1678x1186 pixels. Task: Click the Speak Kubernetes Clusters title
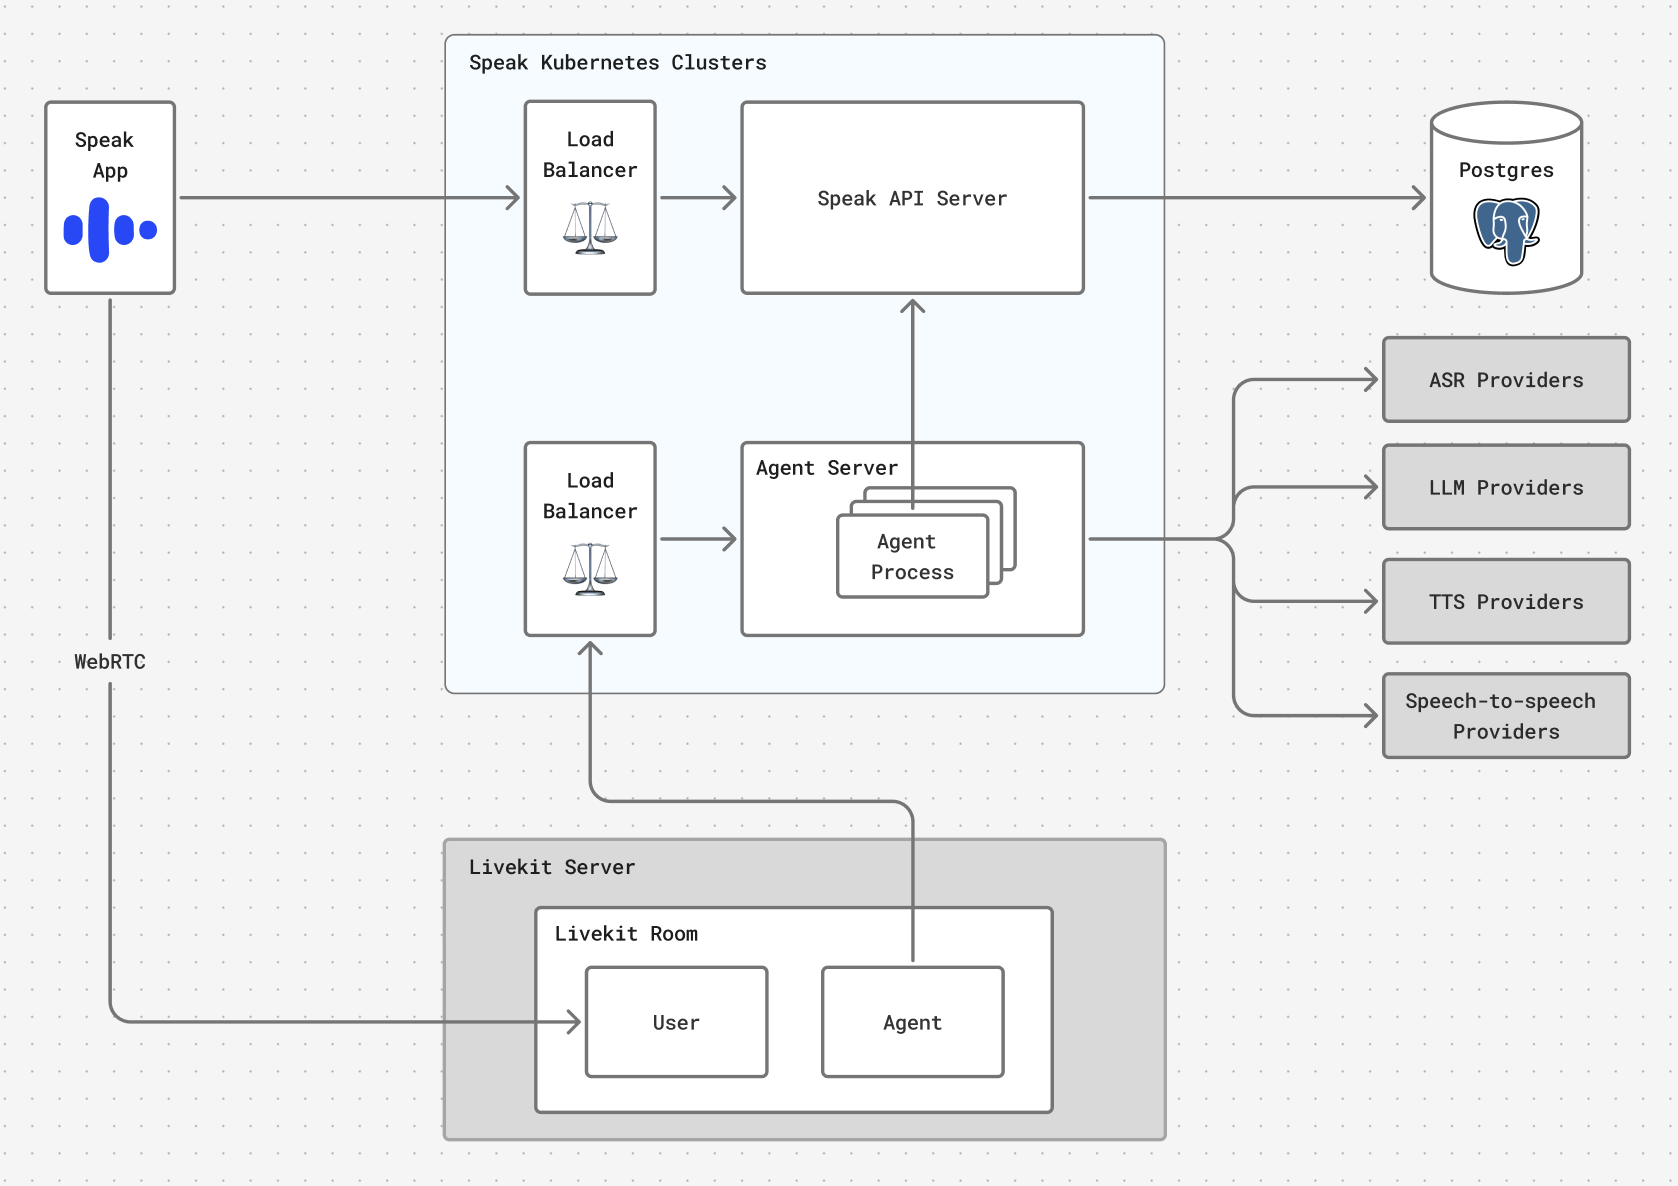(x=617, y=63)
